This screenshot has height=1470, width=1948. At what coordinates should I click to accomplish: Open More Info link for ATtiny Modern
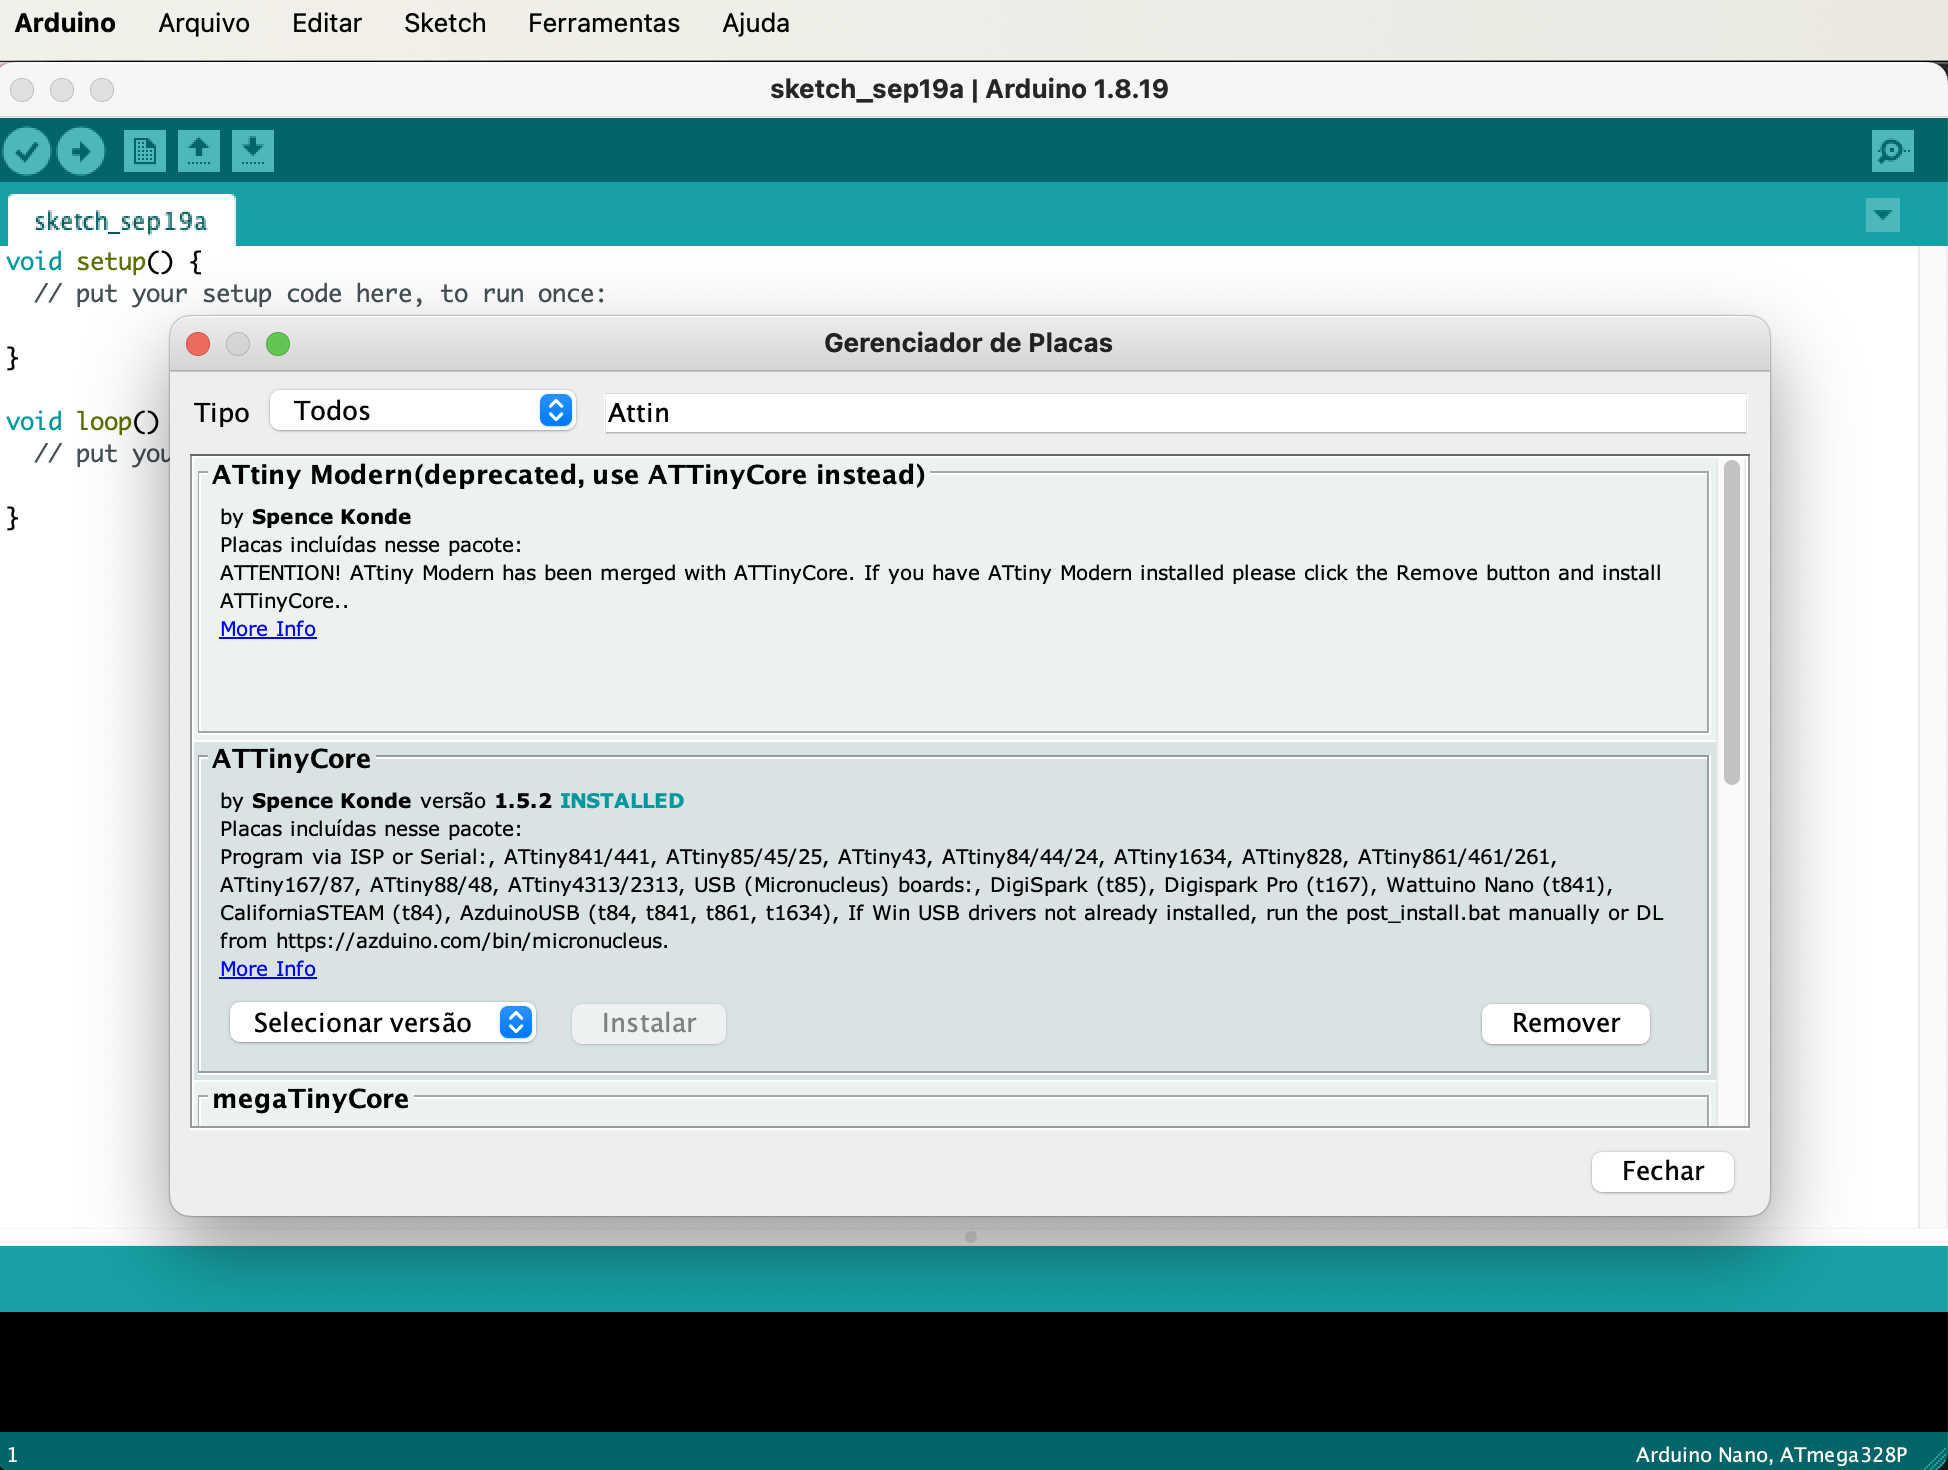click(268, 629)
